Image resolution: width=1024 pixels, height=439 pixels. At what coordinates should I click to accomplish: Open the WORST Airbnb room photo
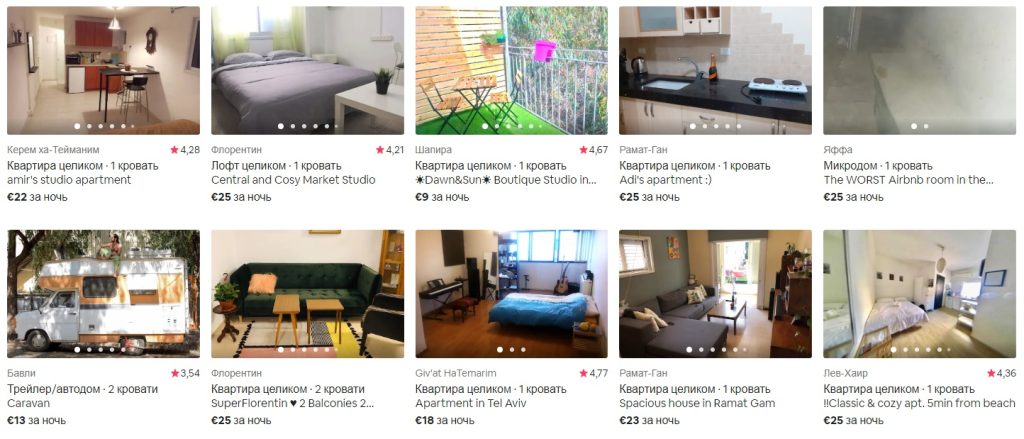click(920, 71)
